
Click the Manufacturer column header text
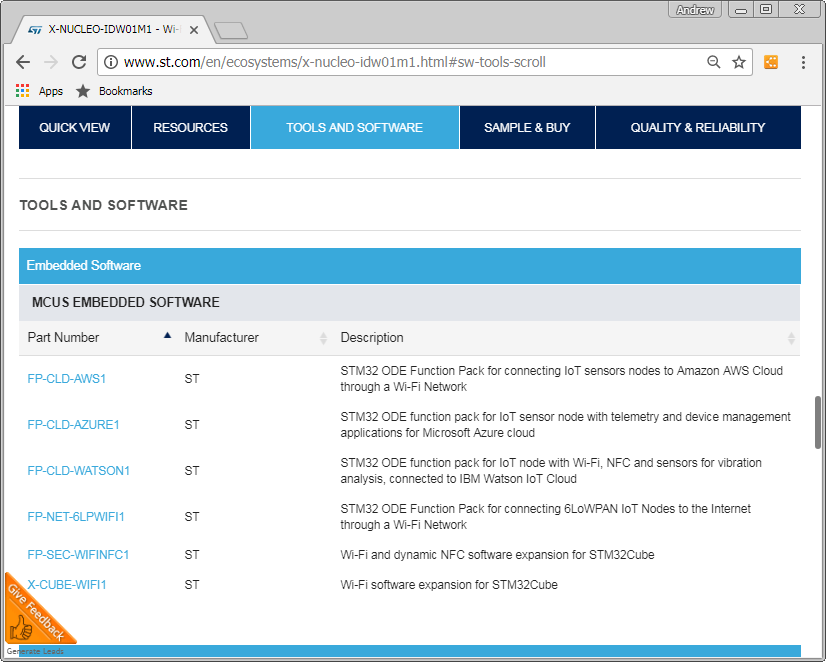point(221,338)
